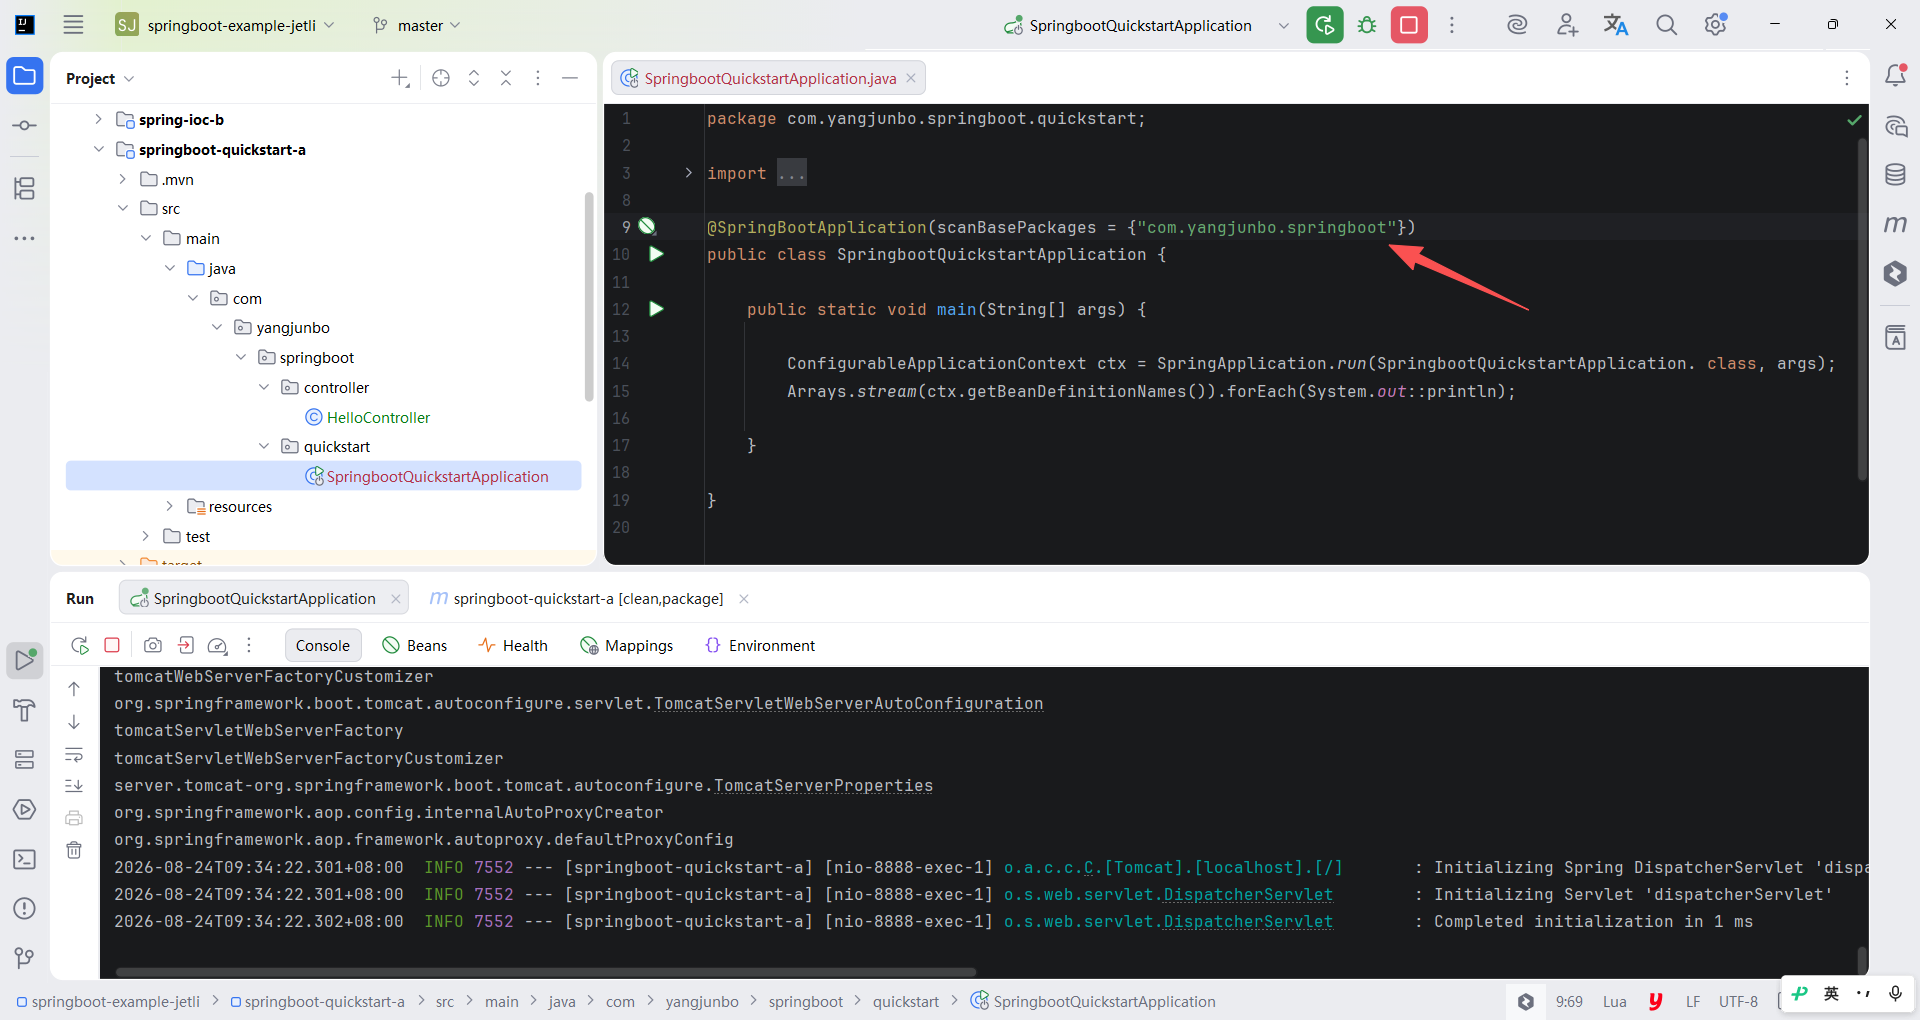This screenshot has height=1020, width=1920.
Task: Open the Notifications bell
Action: click(1895, 76)
